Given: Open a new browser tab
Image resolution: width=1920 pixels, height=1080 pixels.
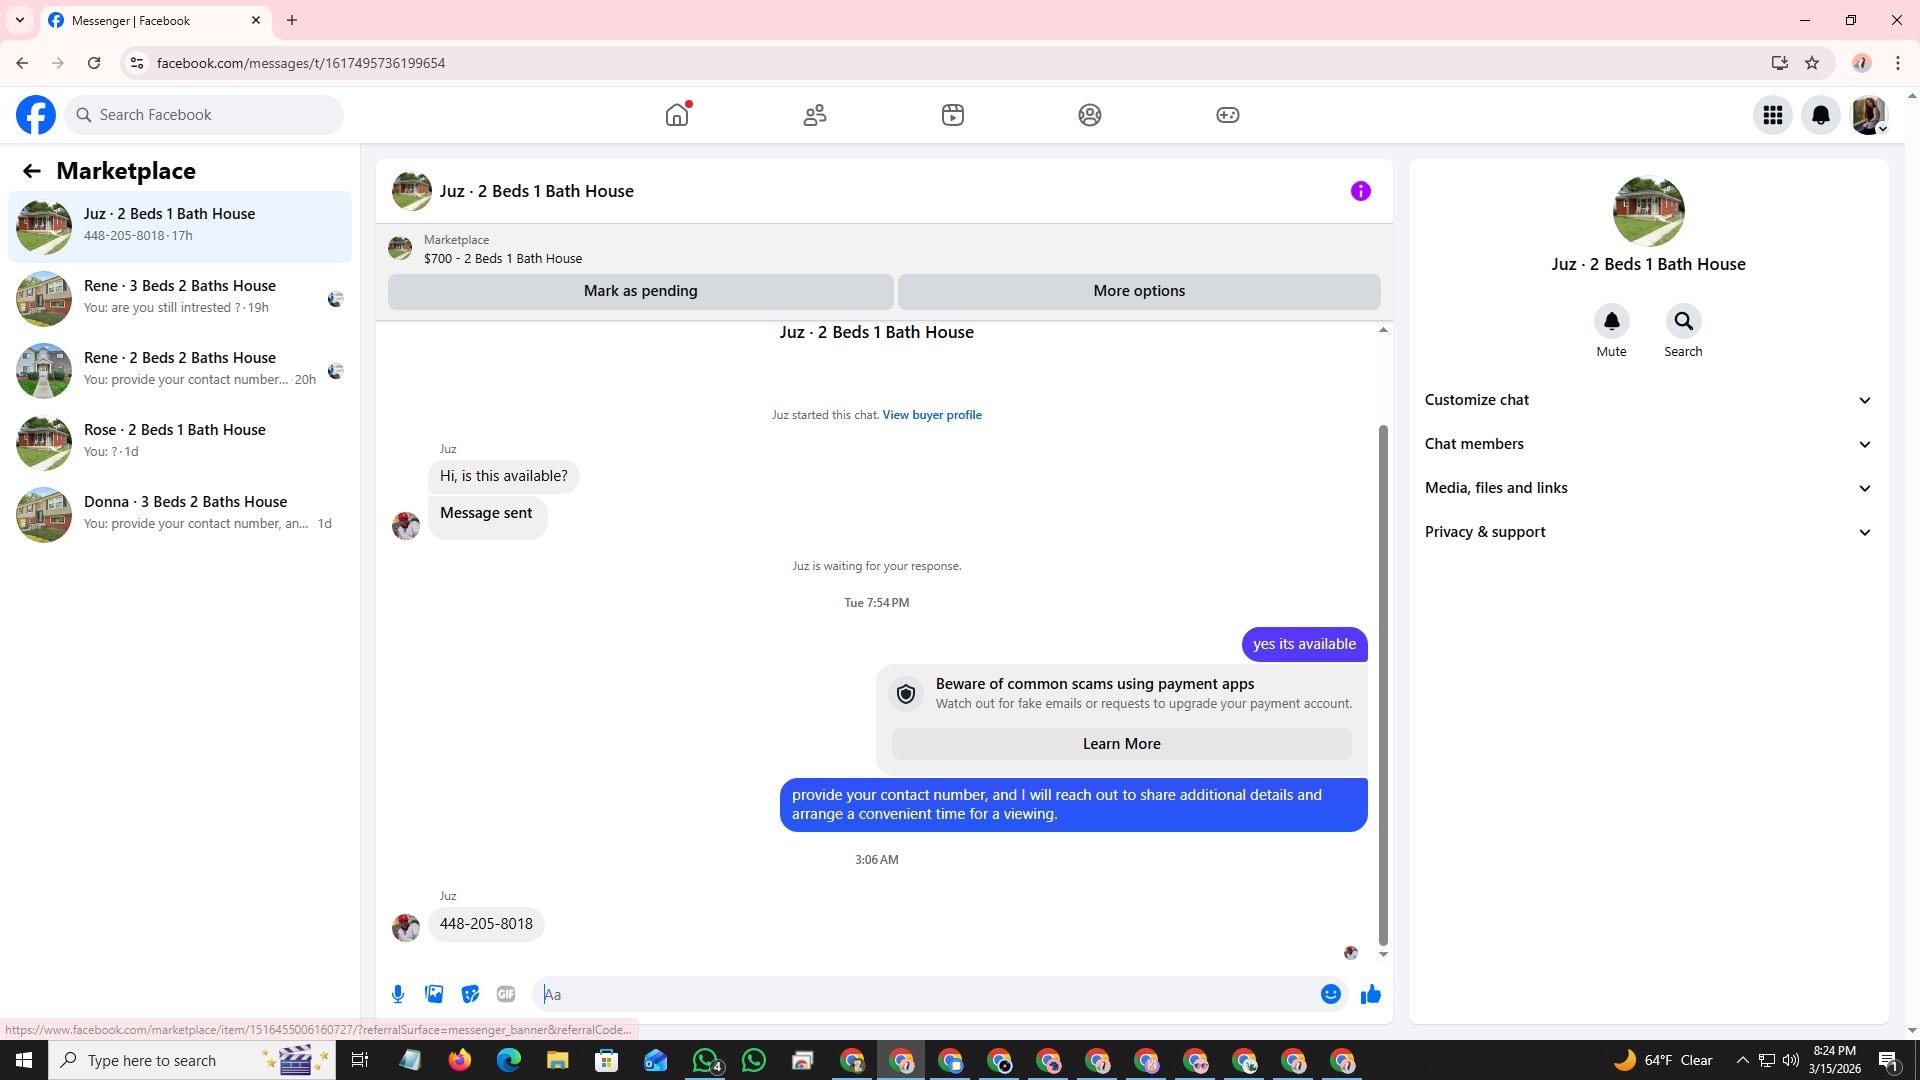Looking at the screenshot, I should [x=292, y=20].
